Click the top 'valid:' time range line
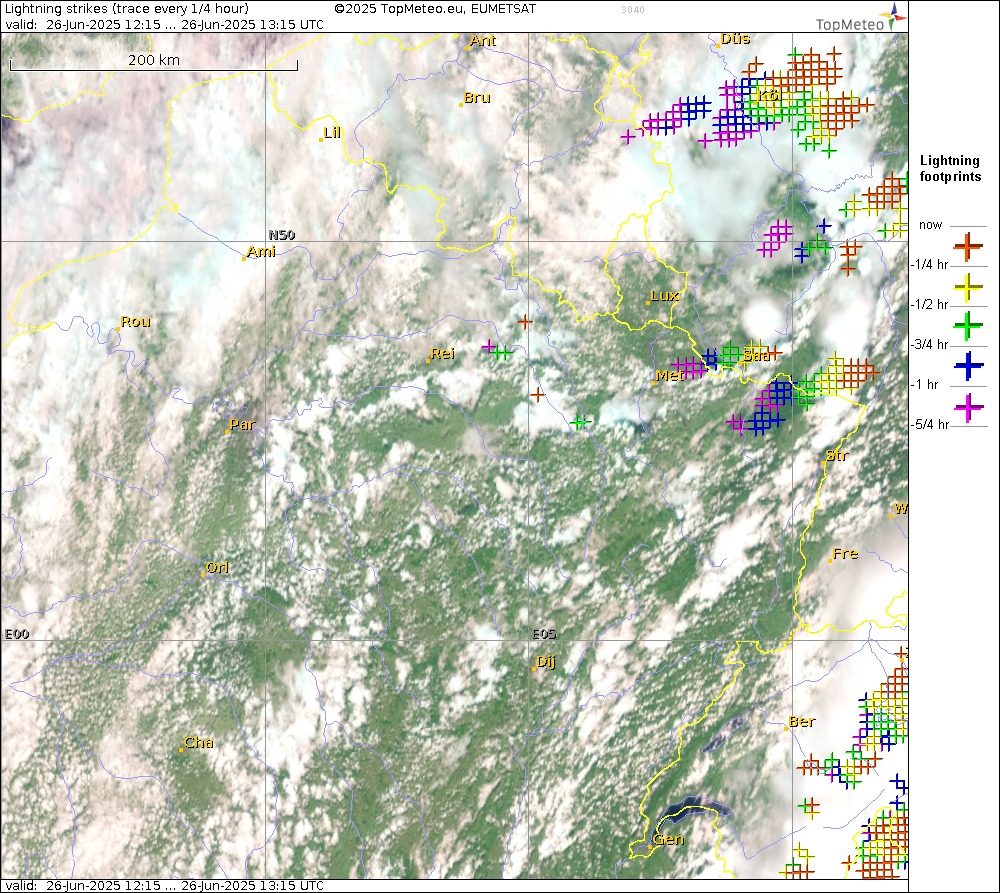This screenshot has height=893, width=1000. [164, 25]
